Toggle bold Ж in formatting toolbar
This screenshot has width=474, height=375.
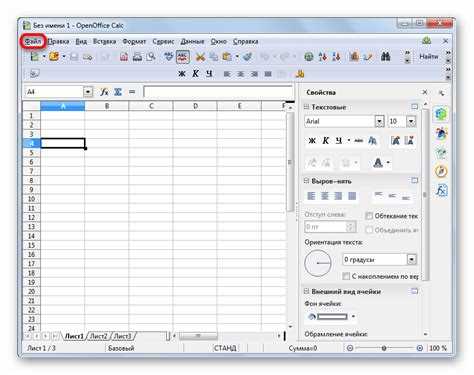tap(182, 74)
